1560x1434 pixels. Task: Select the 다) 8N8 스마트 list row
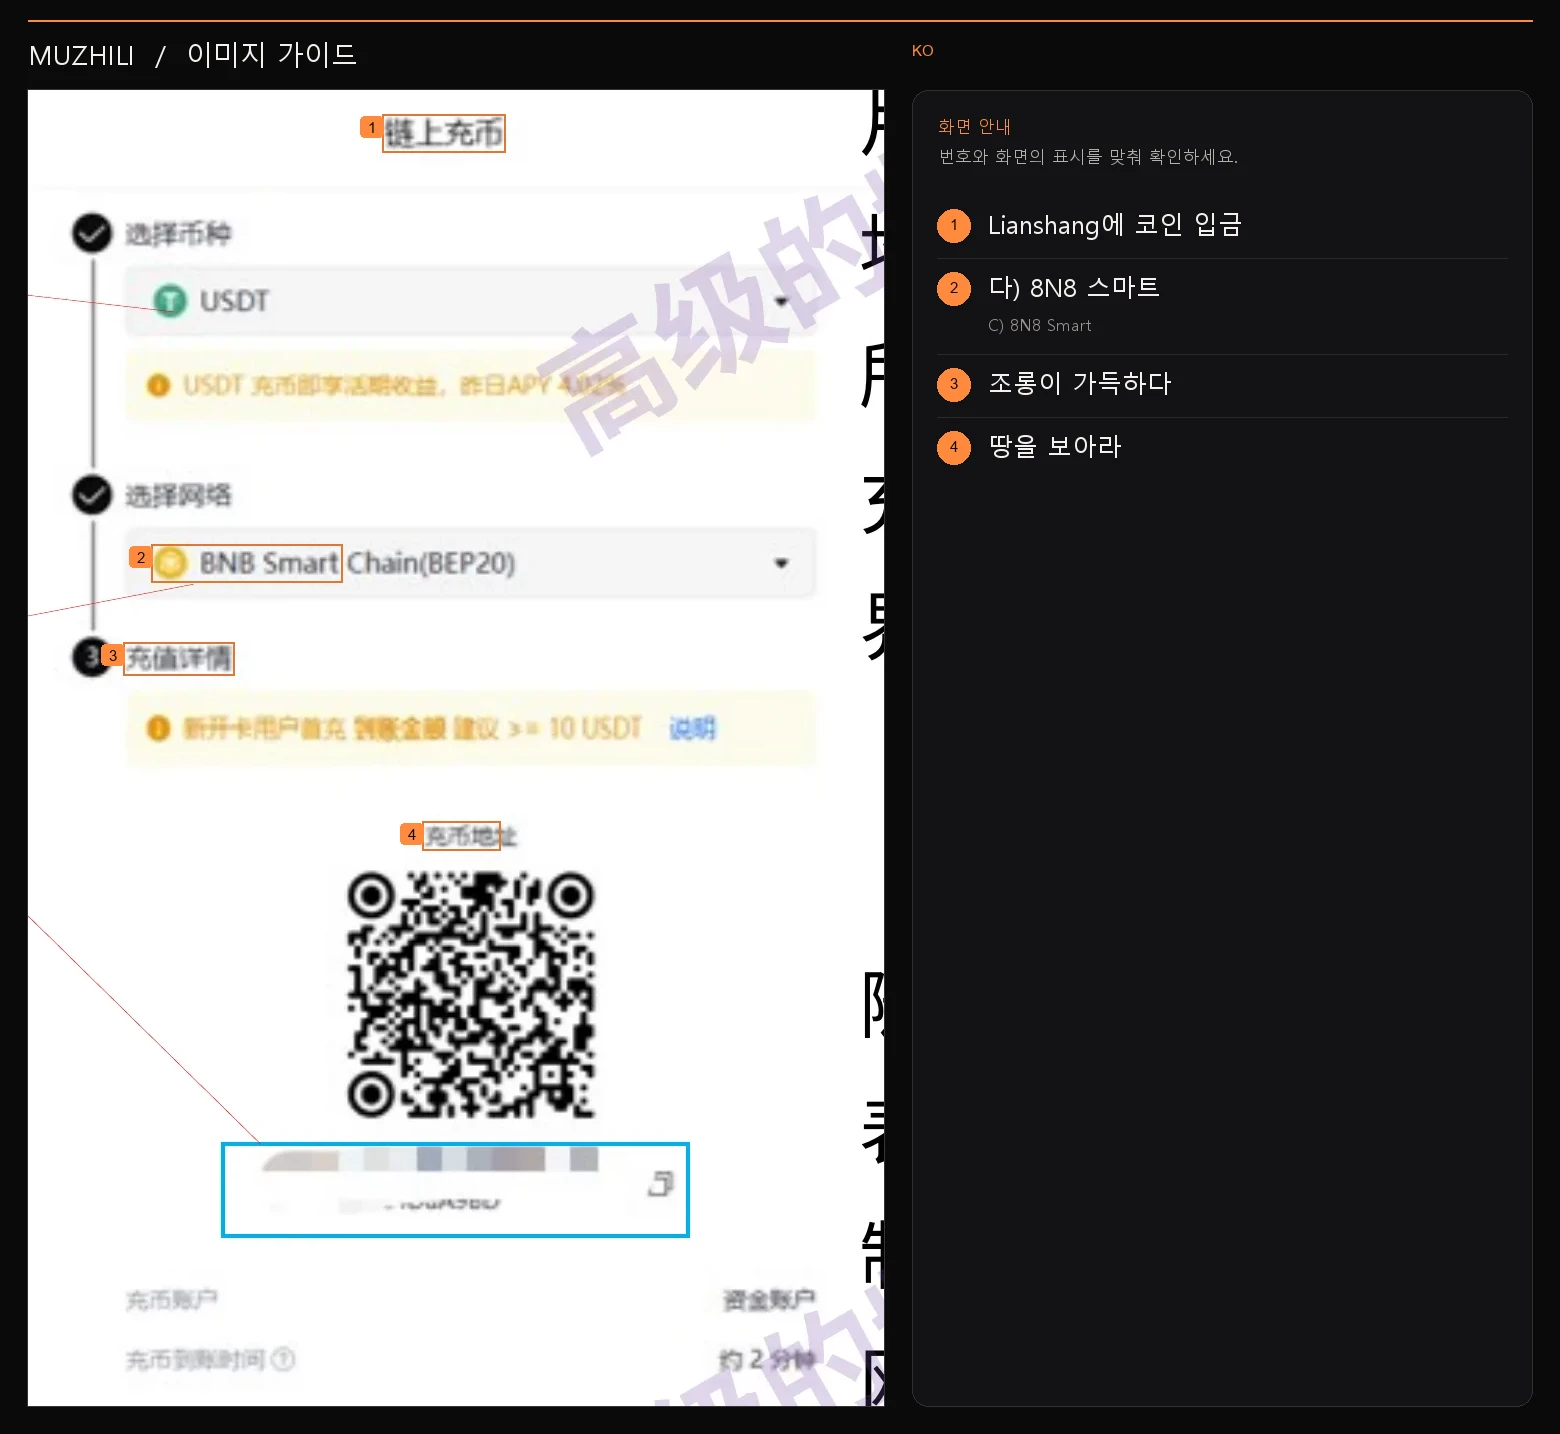[x=1222, y=307]
